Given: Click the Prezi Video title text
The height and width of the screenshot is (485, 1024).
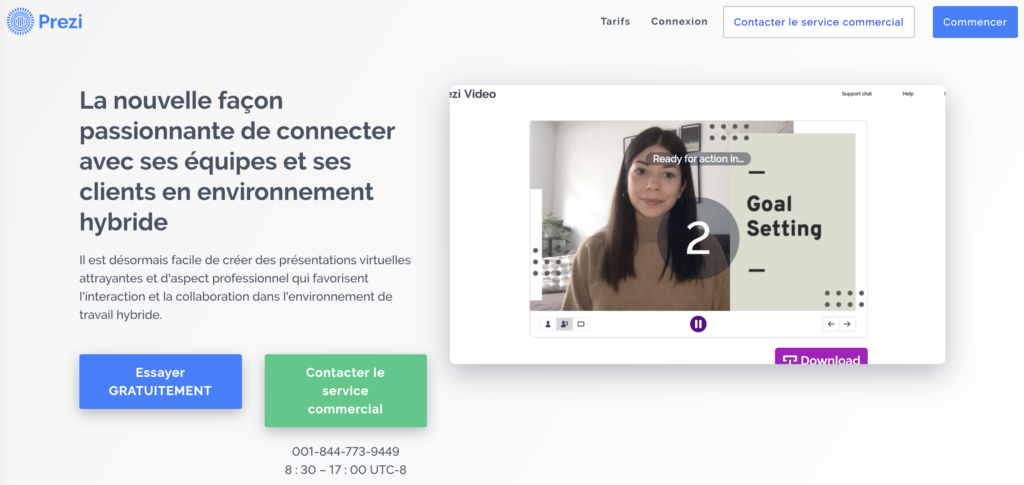Looking at the screenshot, I should tap(473, 94).
